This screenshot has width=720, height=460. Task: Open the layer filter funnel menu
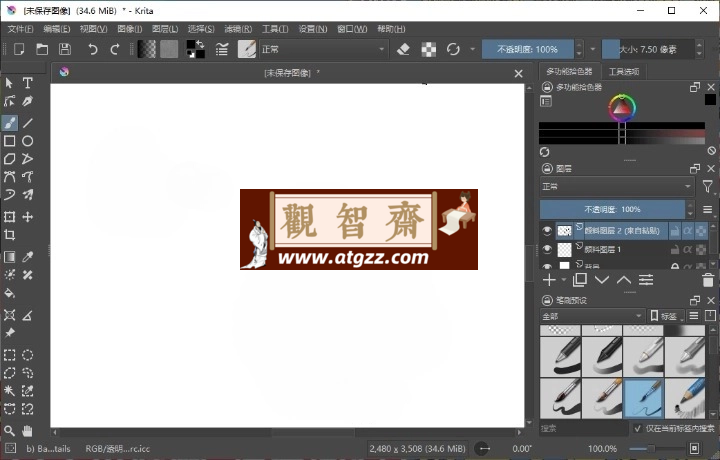point(708,186)
